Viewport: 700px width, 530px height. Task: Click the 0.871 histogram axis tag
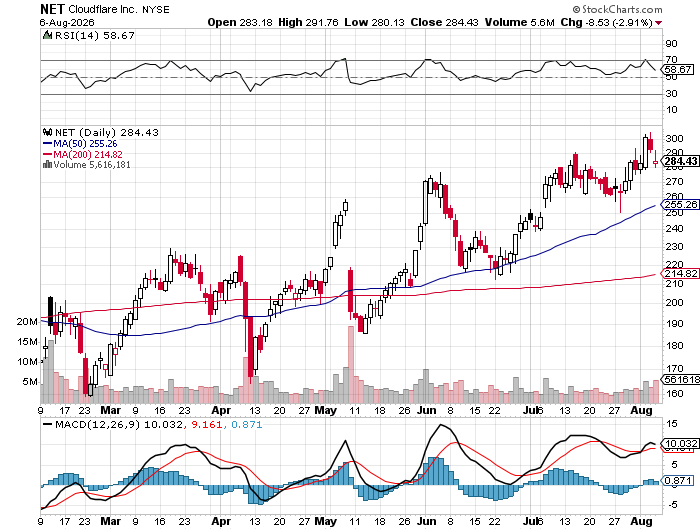(678, 480)
